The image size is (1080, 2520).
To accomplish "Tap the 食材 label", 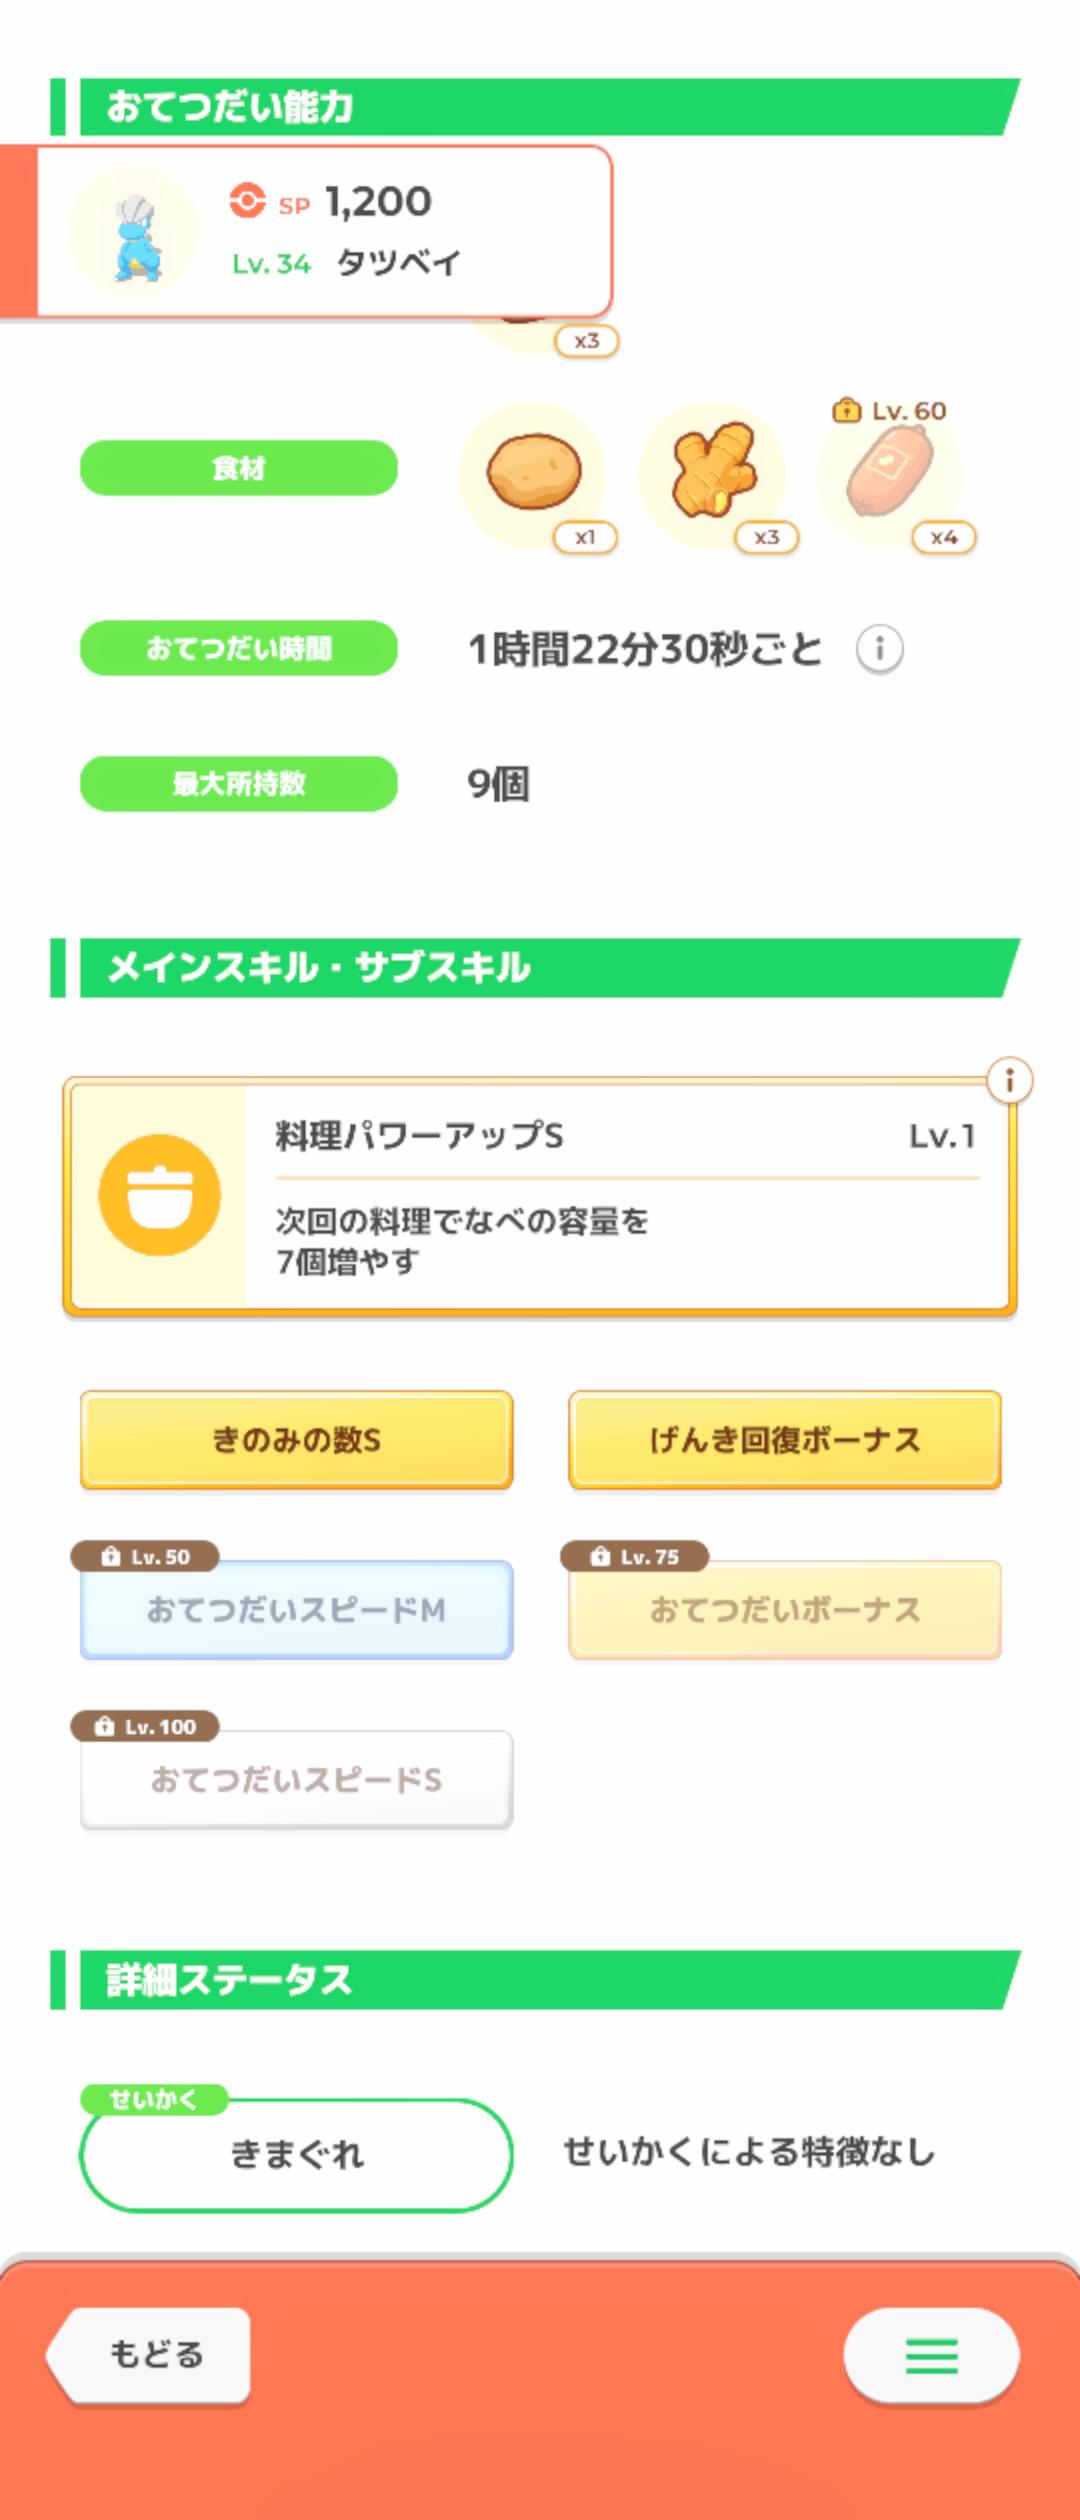I will tap(239, 468).
